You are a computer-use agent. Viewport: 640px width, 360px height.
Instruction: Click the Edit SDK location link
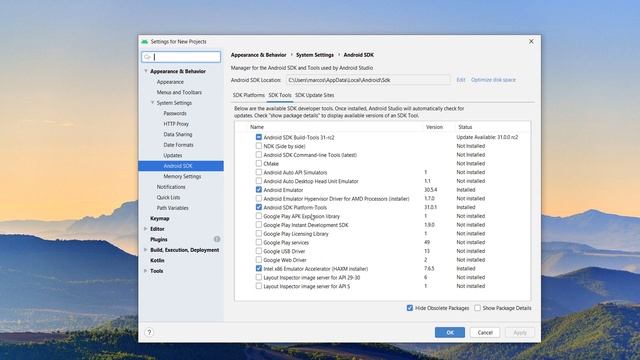tap(461, 80)
